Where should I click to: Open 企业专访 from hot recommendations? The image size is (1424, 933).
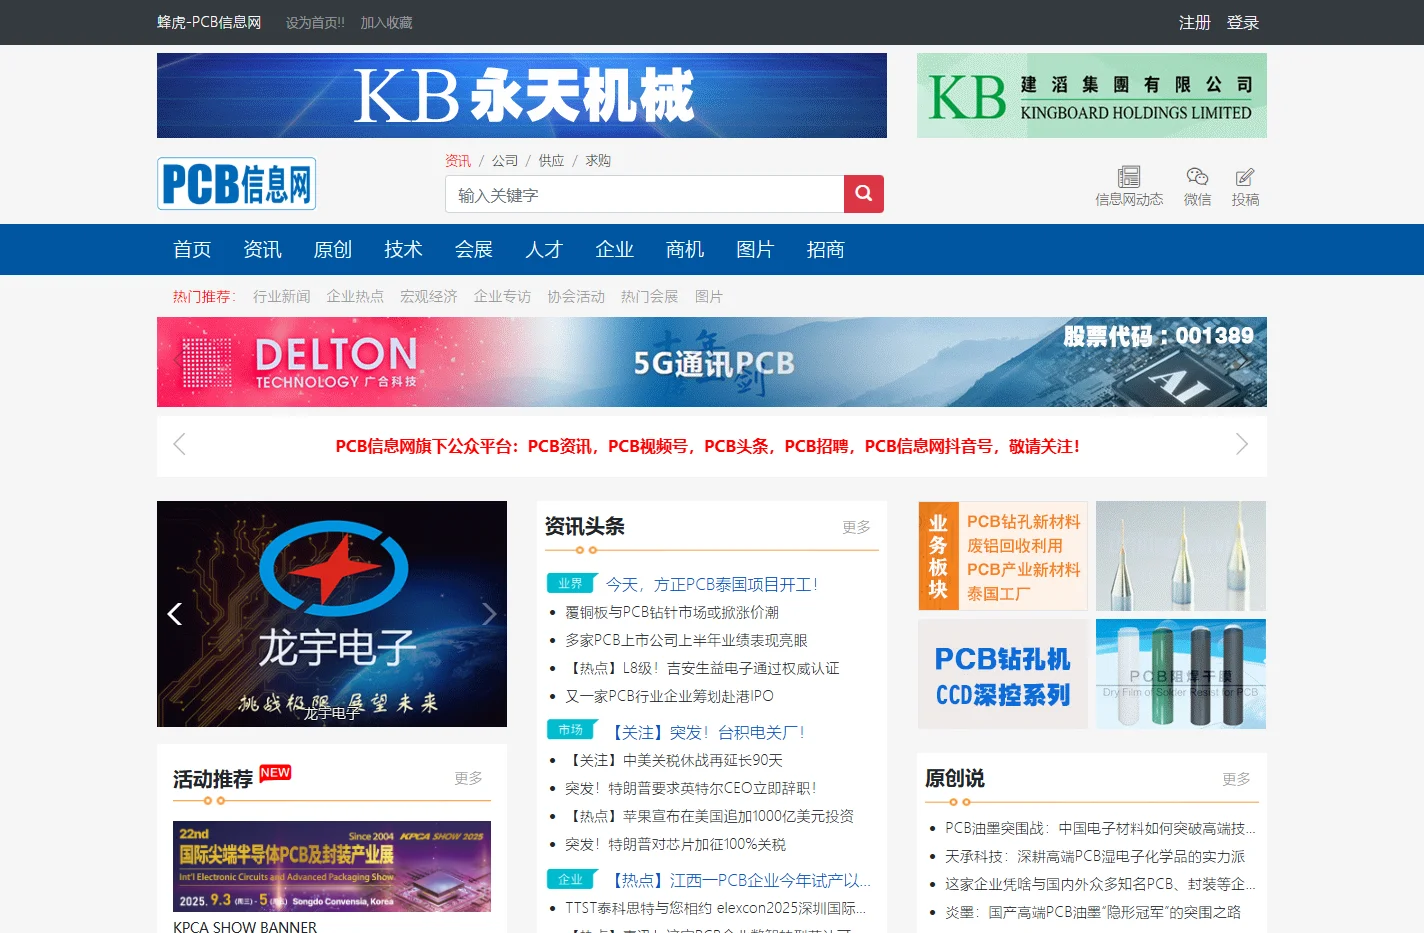[x=502, y=296]
